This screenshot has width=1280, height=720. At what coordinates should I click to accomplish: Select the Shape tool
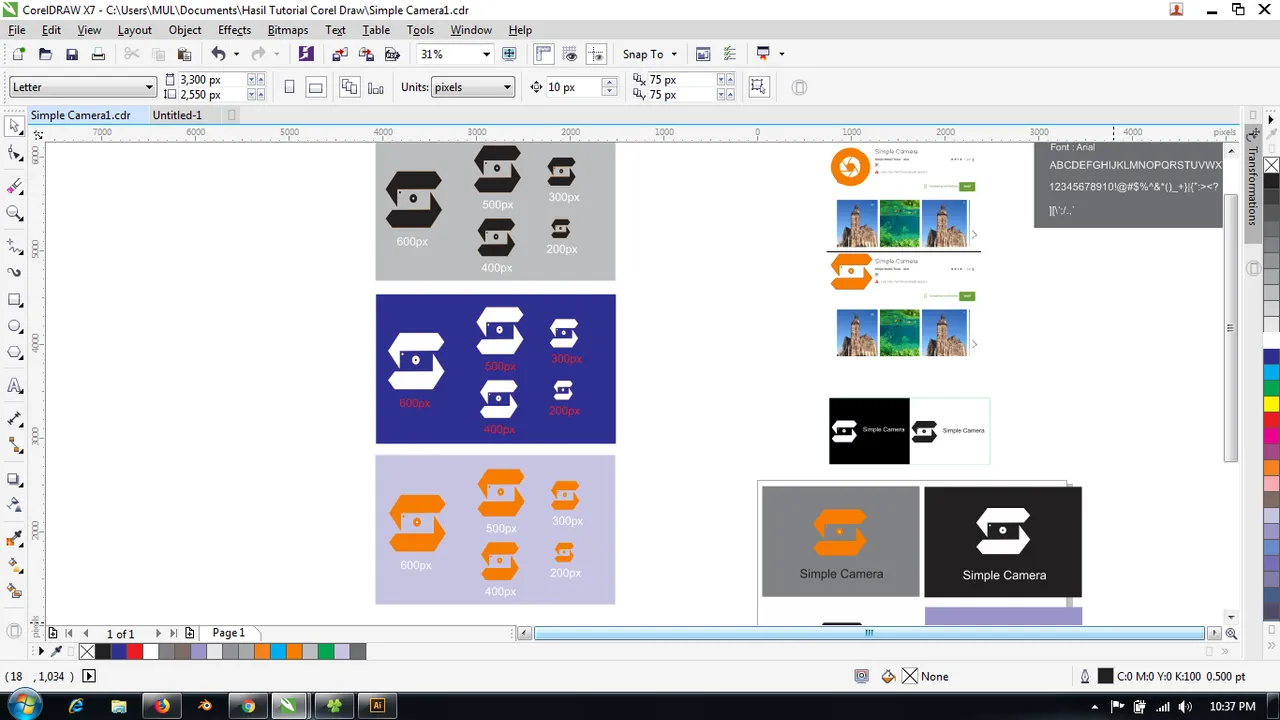coord(14,154)
